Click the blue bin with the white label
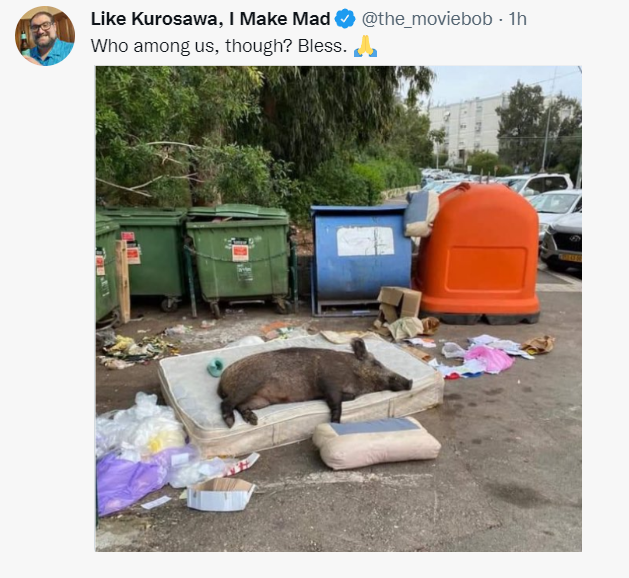Image resolution: width=629 pixels, height=578 pixels. point(360,260)
